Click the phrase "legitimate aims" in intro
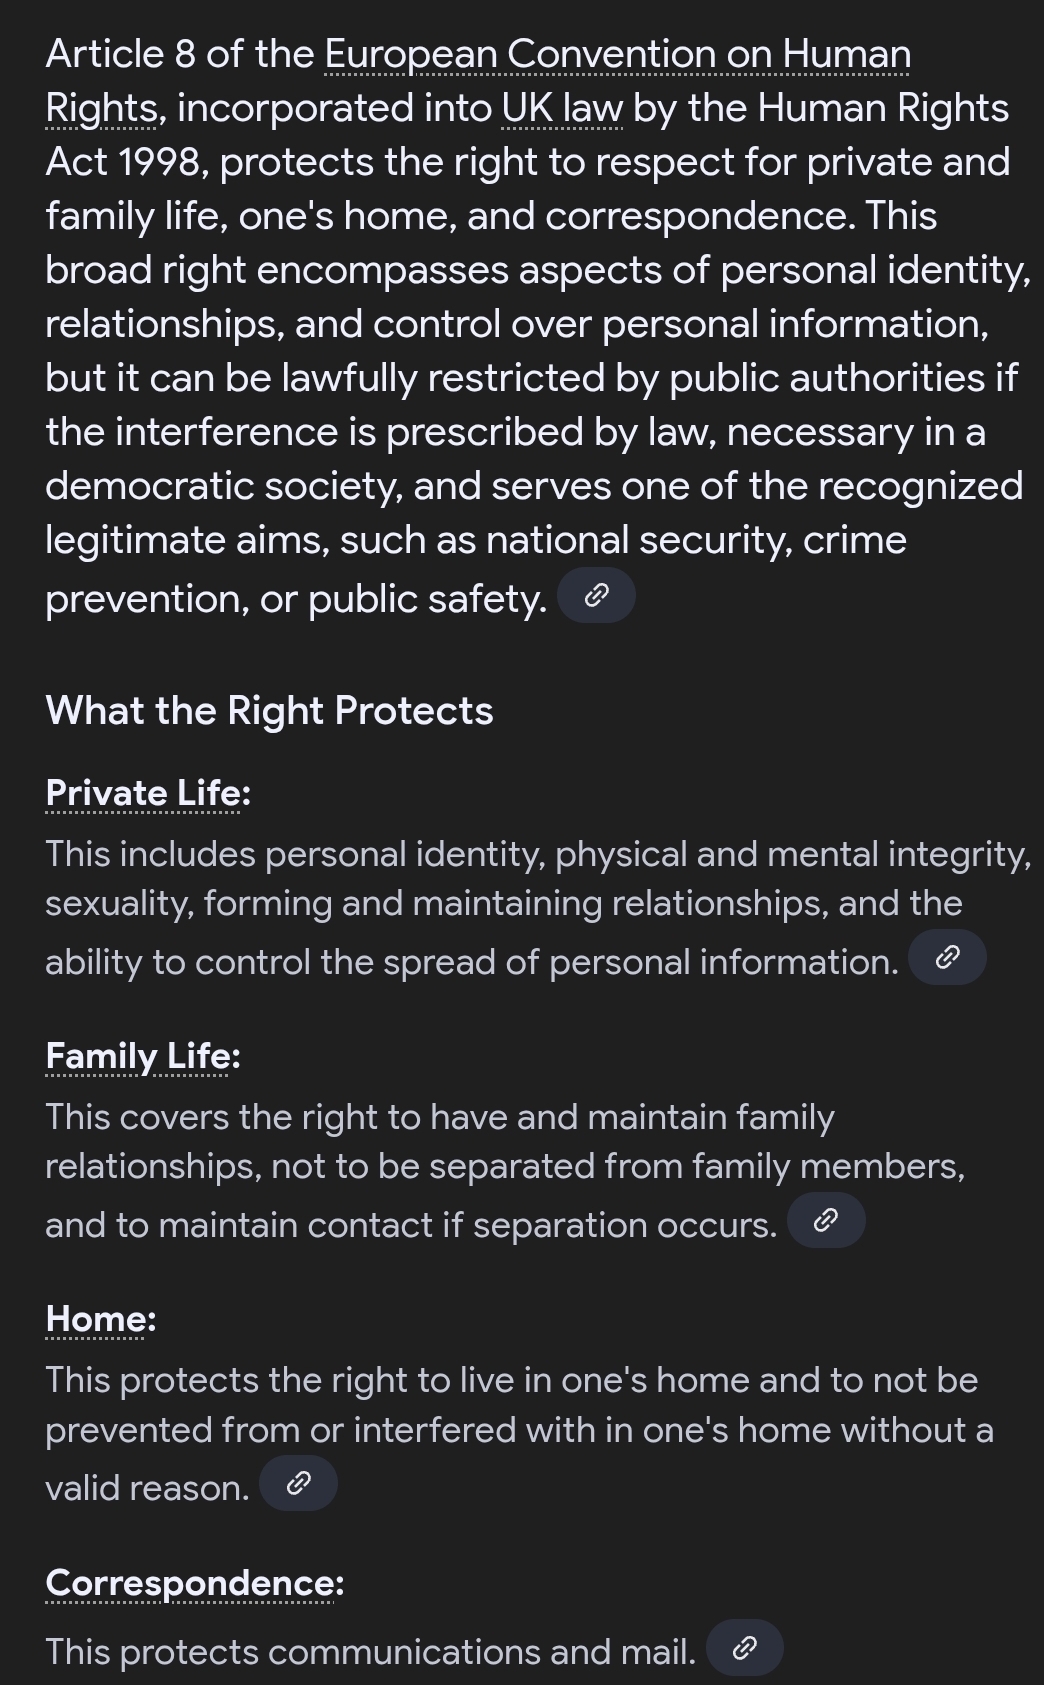 pyautogui.click(x=186, y=540)
